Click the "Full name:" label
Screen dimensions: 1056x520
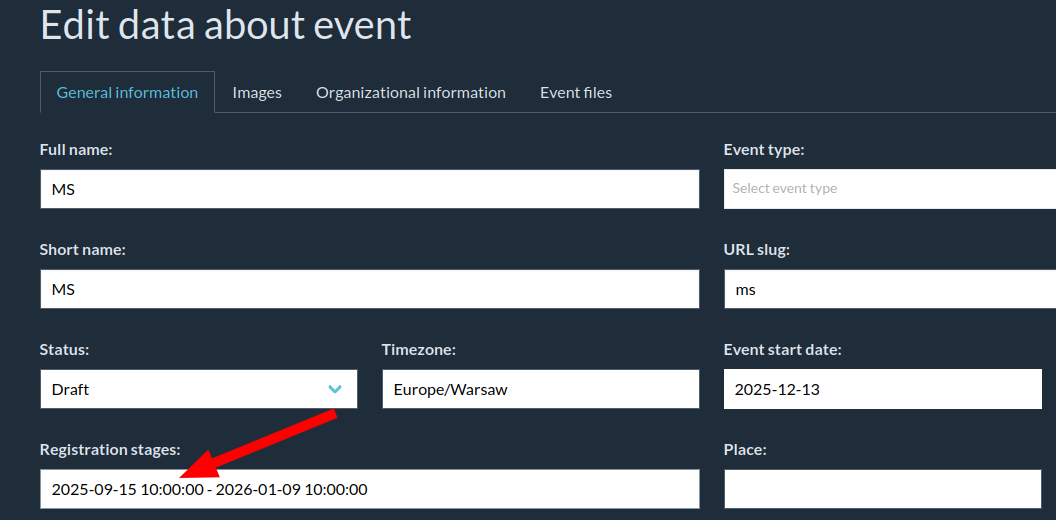coord(76,149)
